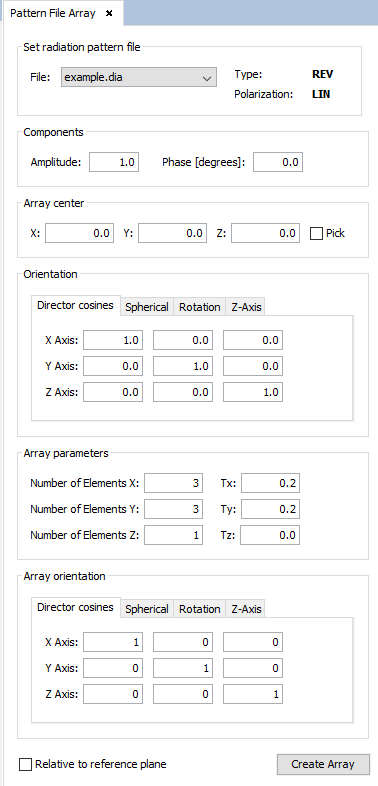Click the Tz spacing input field
378x786 pixels.
(x=270, y=535)
